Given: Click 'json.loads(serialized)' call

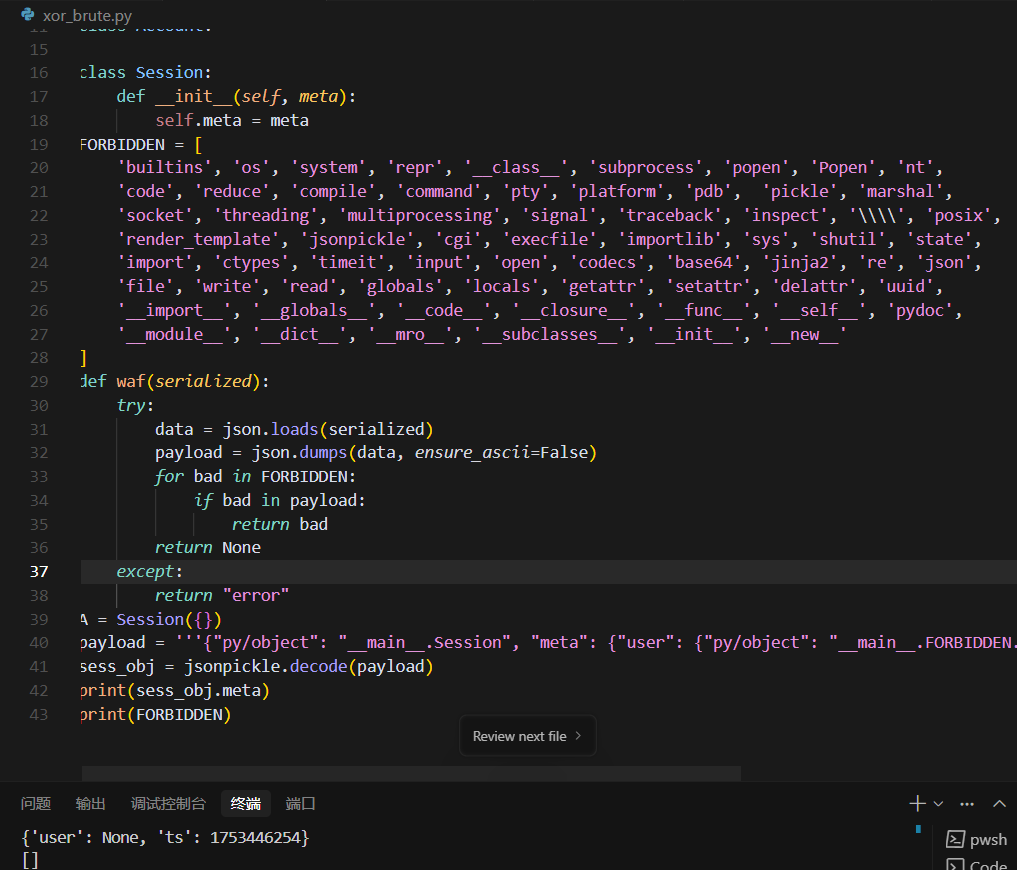Looking at the screenshot, I should click(328, 429).
